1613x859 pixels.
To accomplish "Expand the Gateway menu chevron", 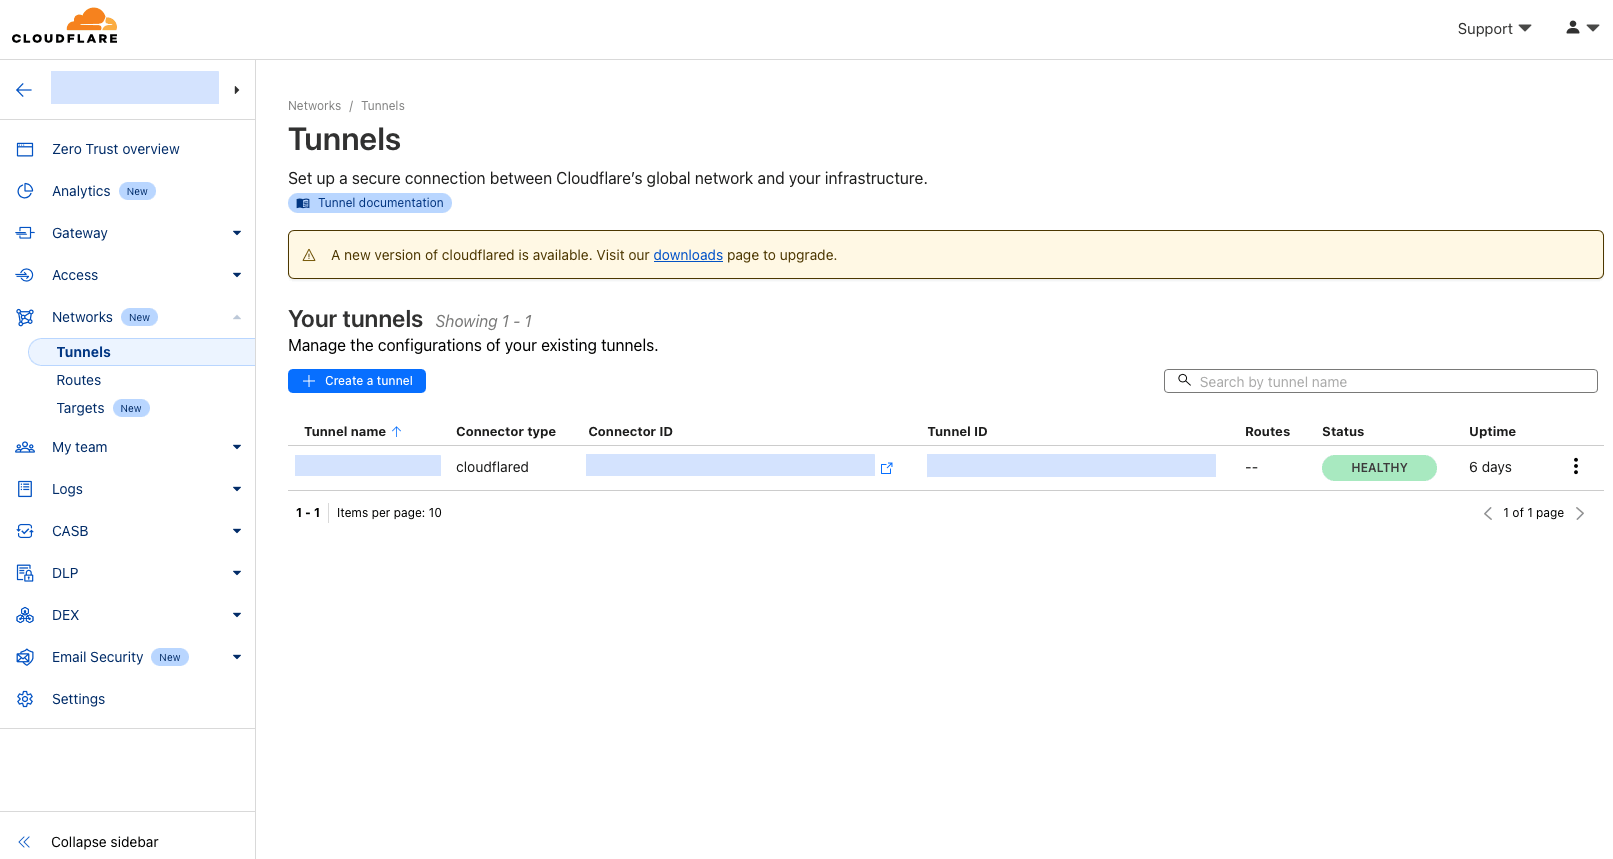I will coord(237,233).
